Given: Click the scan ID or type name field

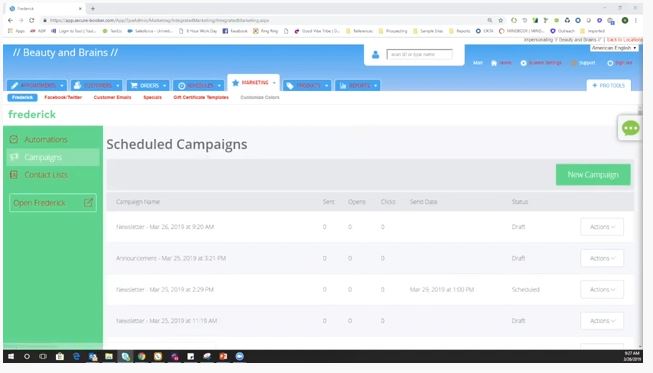Looking at the screenshot, I should click(419, 55).
